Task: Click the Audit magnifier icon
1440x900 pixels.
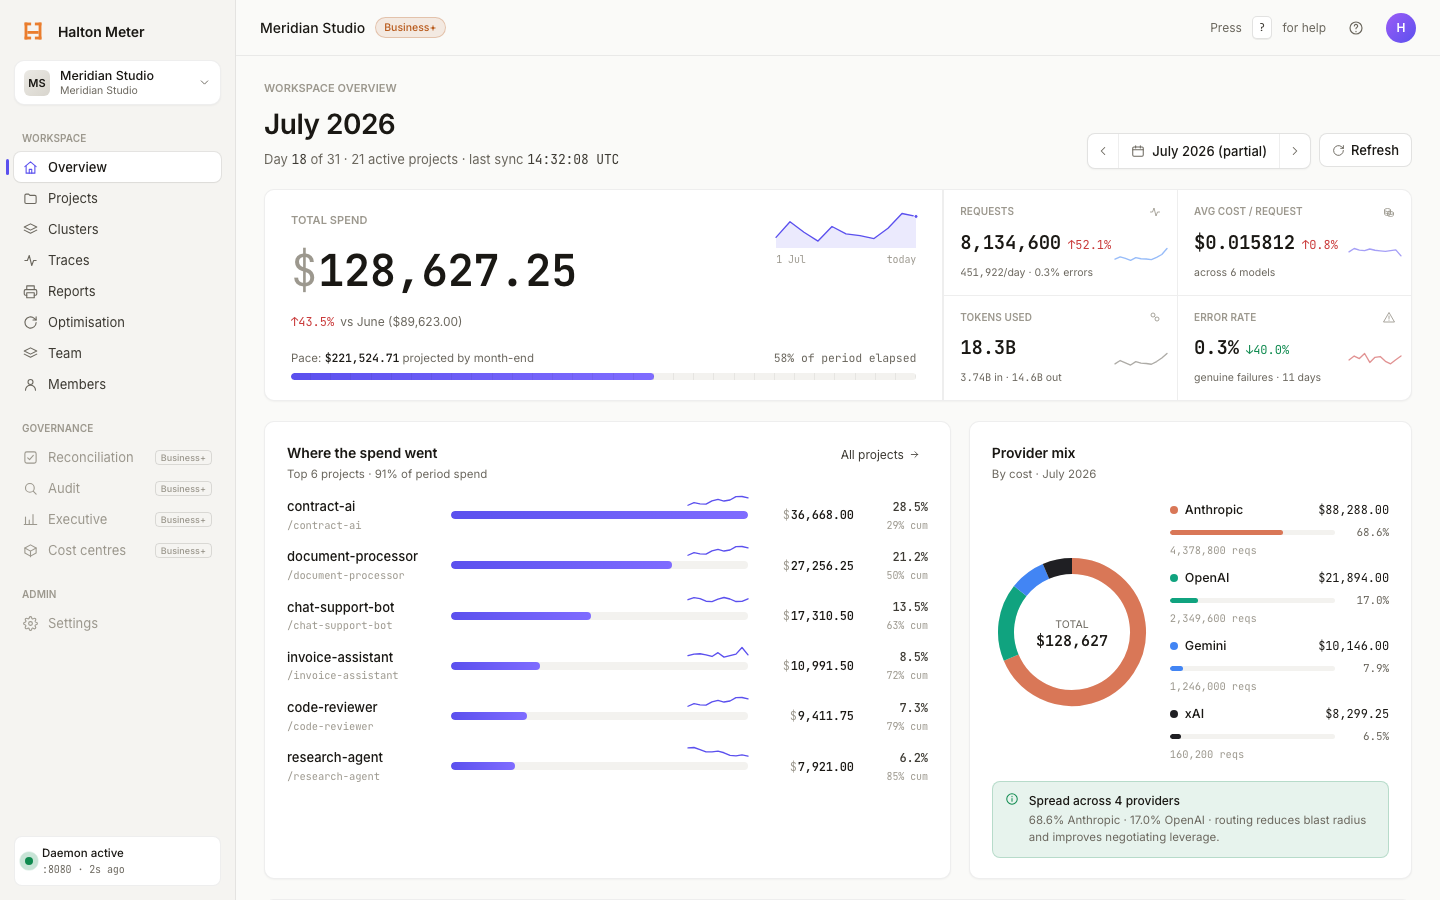Action: pyautogui.click(x=31, y=488)
